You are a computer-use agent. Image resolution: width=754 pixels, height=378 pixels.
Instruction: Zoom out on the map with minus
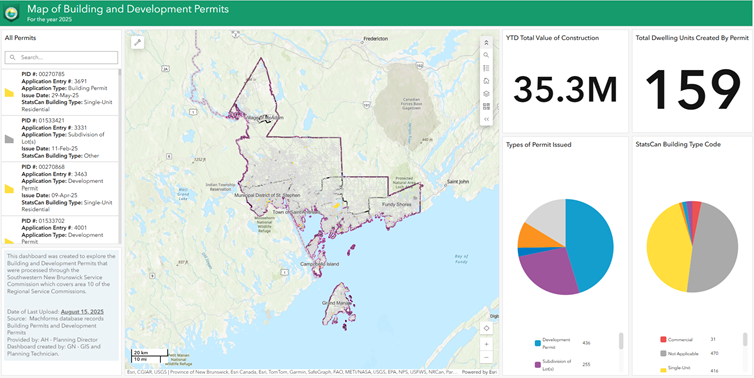(x=487, y=357)
